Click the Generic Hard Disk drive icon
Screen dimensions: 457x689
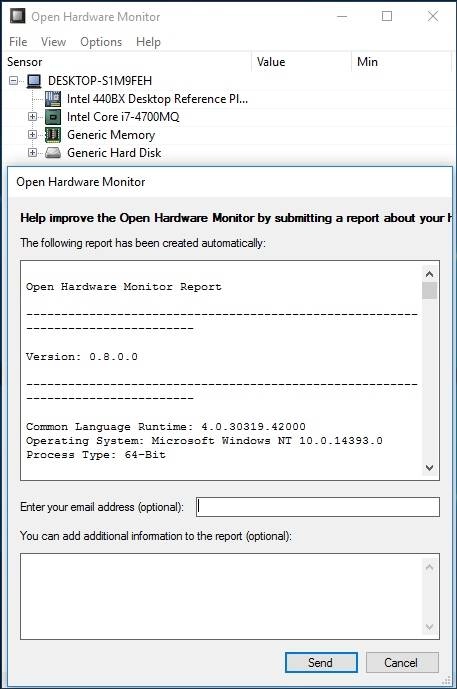(x=53, y=153)
